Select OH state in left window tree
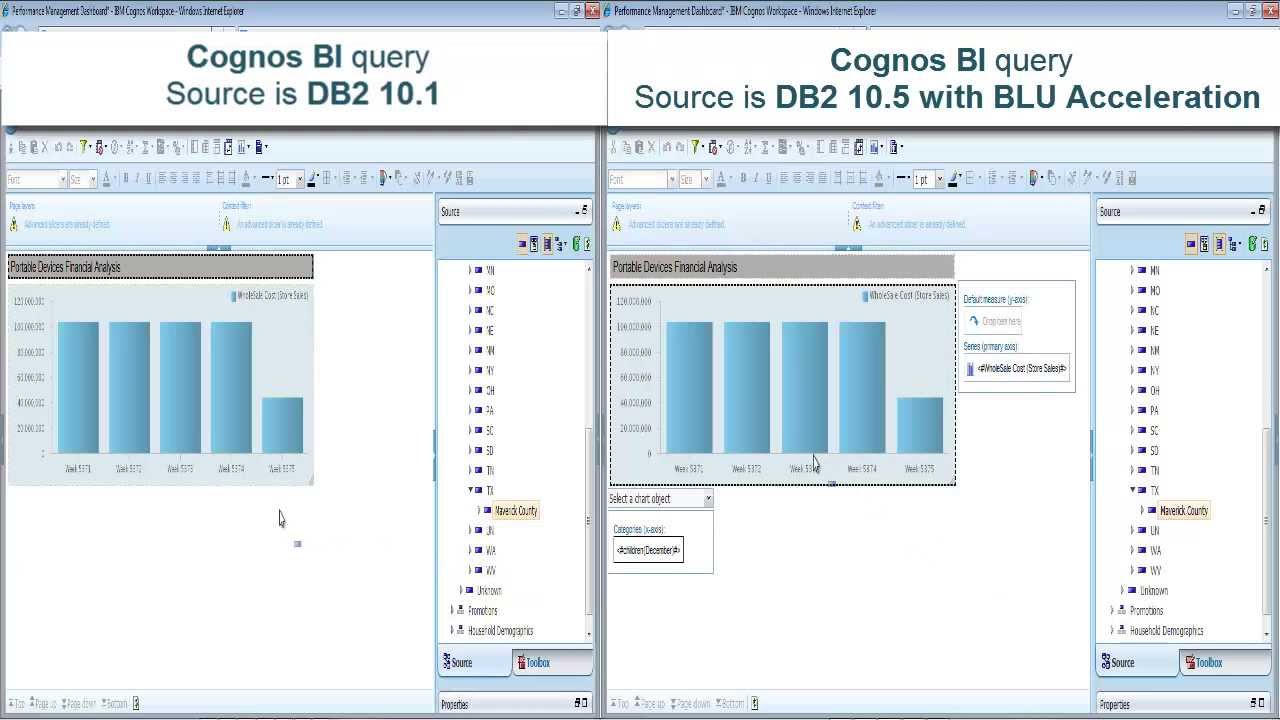The image size is (1280, 720). point(490,390)
